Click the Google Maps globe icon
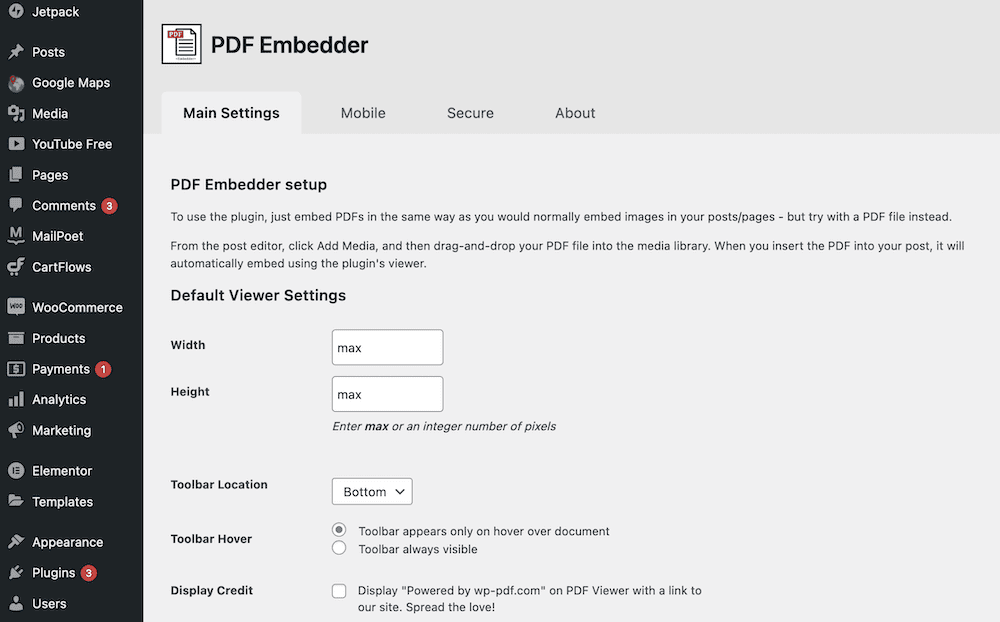The image size is (1000, 622). (x=16, y=83)
